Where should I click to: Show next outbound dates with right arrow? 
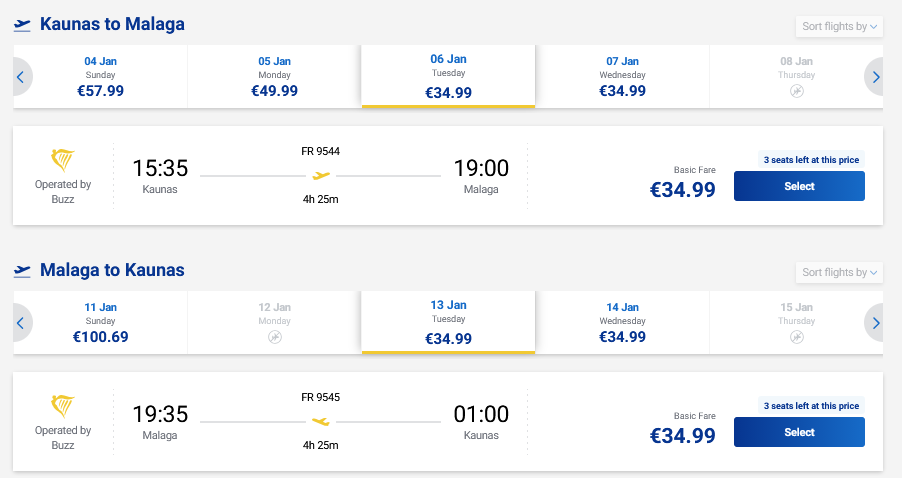[x=876, y=77]
